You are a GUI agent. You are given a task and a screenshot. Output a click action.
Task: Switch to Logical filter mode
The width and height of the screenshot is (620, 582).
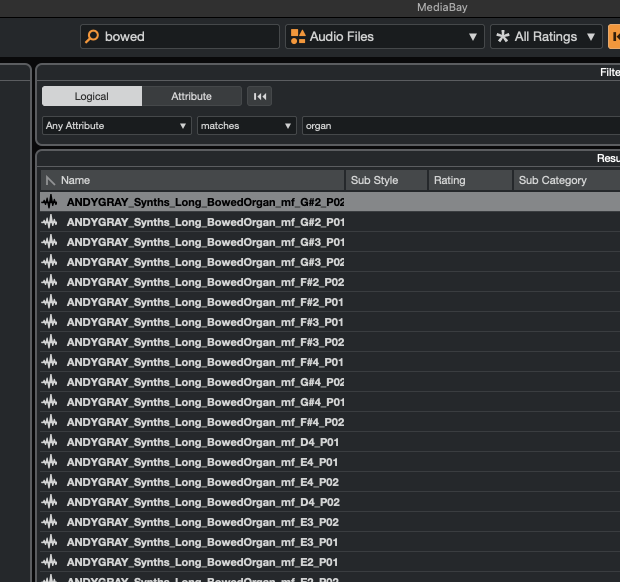[92, 96]
